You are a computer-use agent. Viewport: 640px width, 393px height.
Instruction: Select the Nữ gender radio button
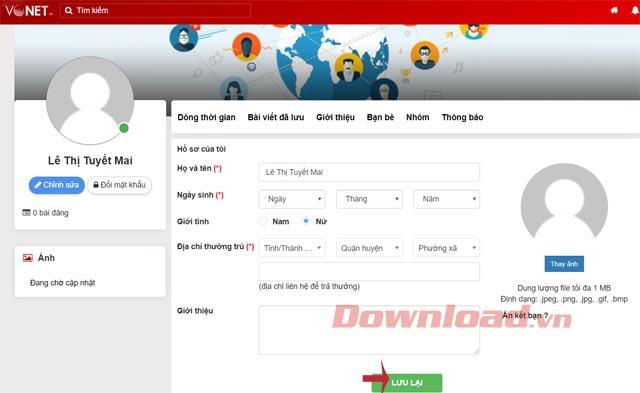[x=306, y=221]
